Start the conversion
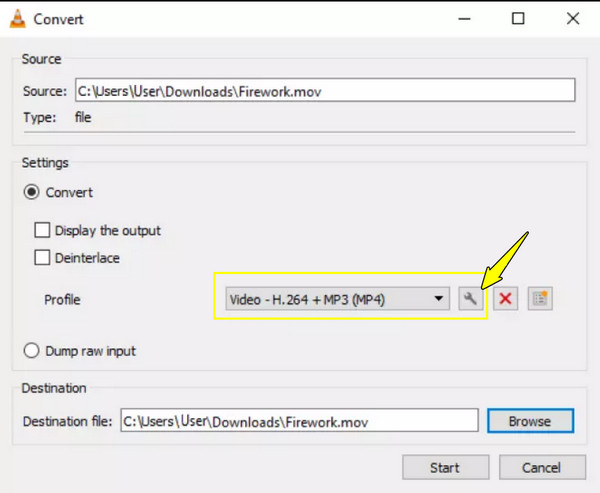This screenshot has width=600, height=493. pyautogui.click(x=445, y=467)
